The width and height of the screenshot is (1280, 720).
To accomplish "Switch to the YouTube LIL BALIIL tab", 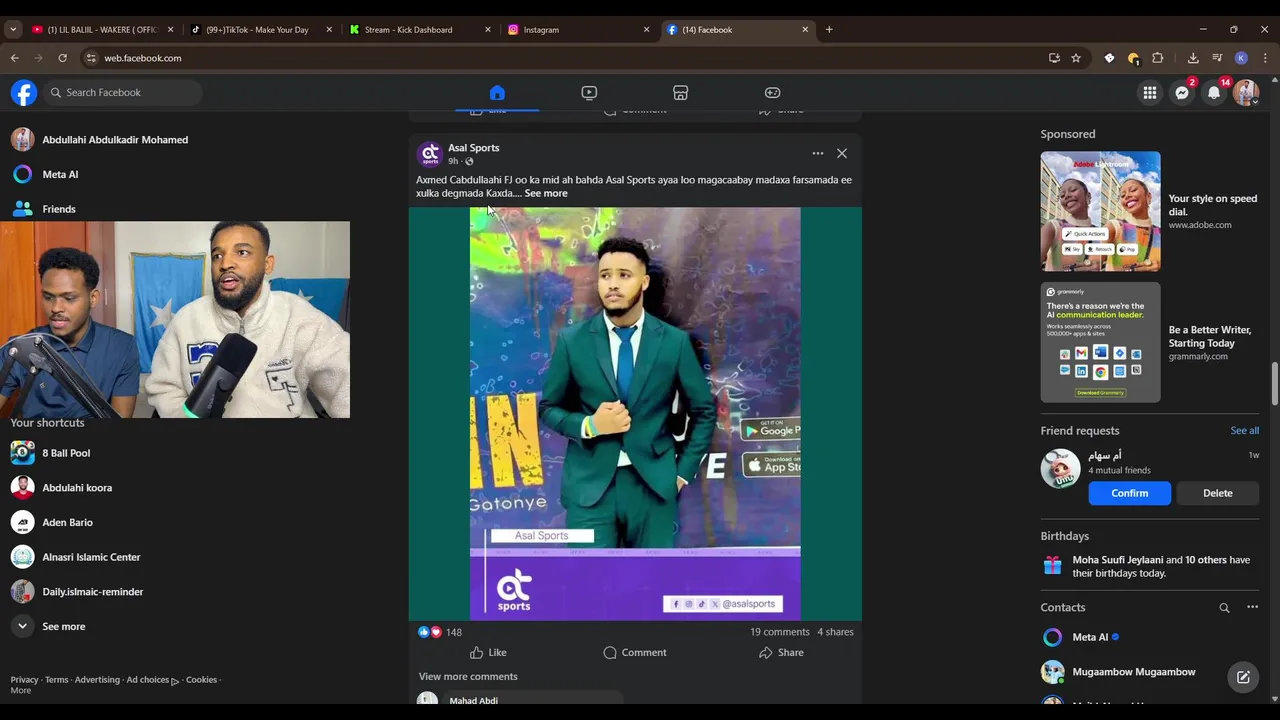I will coord(102,30).
